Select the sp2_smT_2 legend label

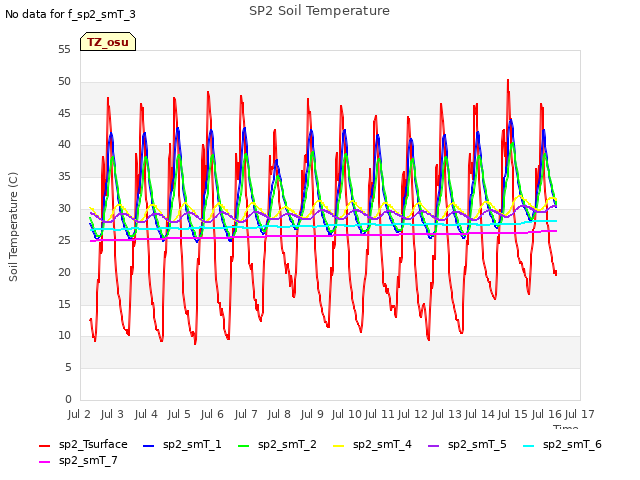point(287,444)
